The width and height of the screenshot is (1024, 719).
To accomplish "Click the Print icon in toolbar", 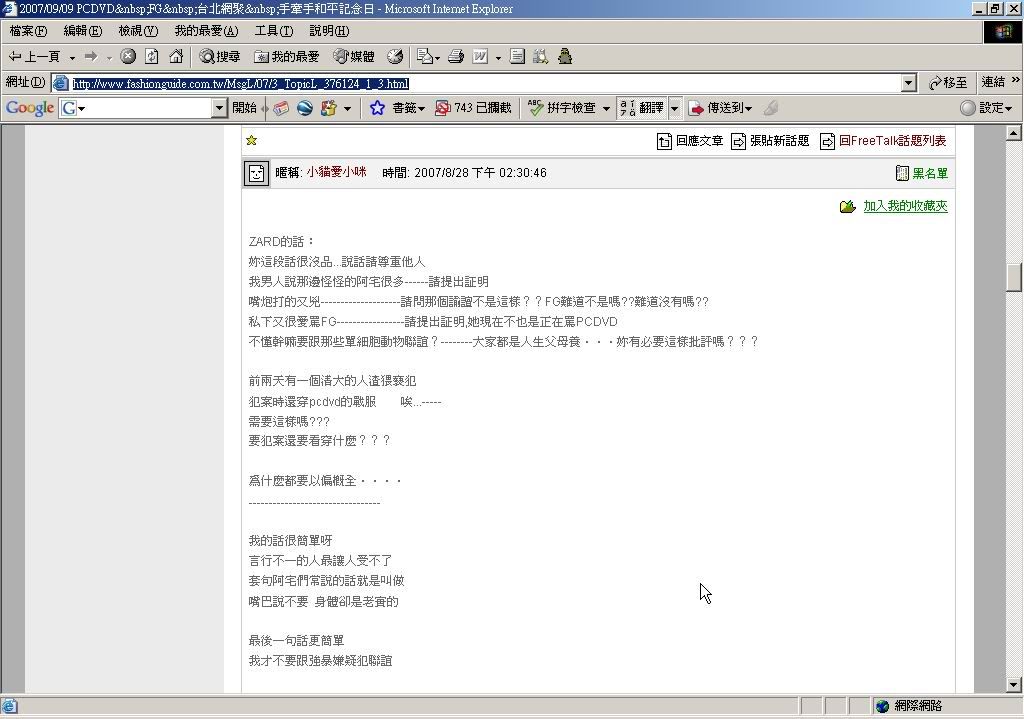I will pyautogui.click(x=456, y=57).
